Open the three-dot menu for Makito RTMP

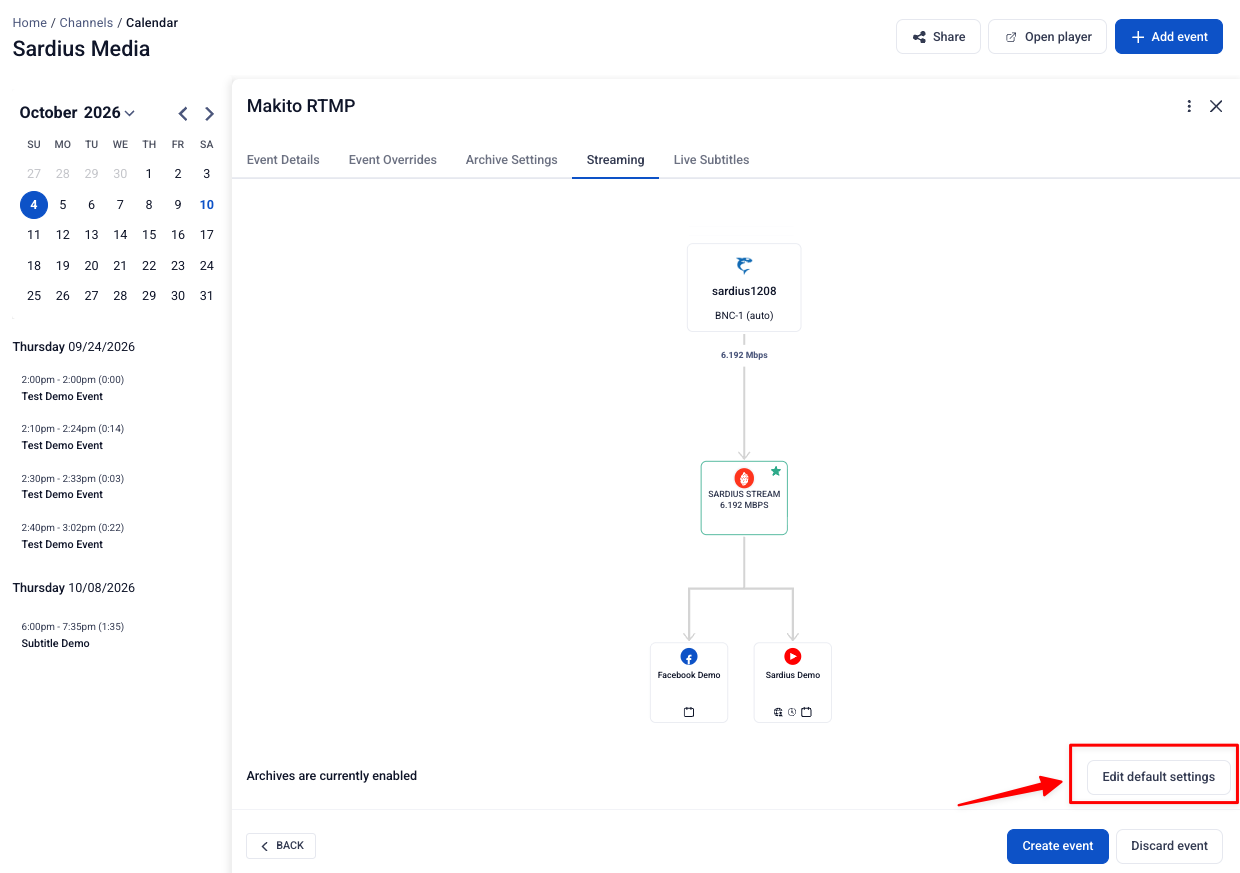1189,106
